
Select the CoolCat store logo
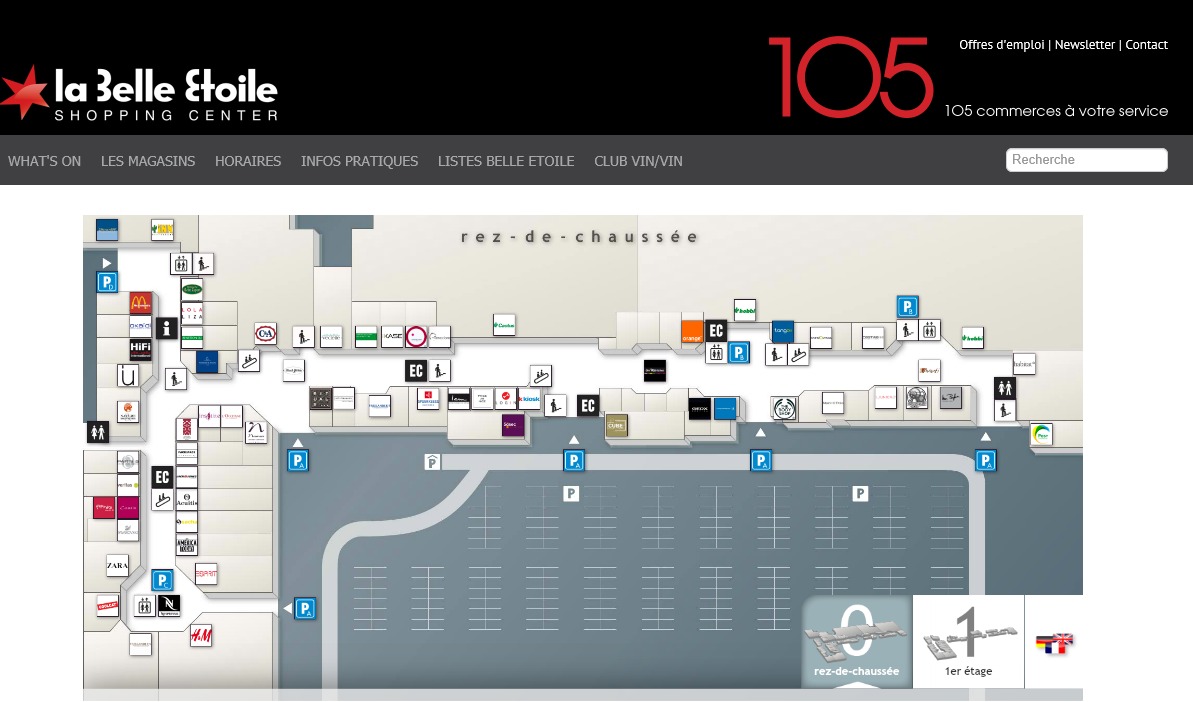pyautogui.click(x=107, y=605)
